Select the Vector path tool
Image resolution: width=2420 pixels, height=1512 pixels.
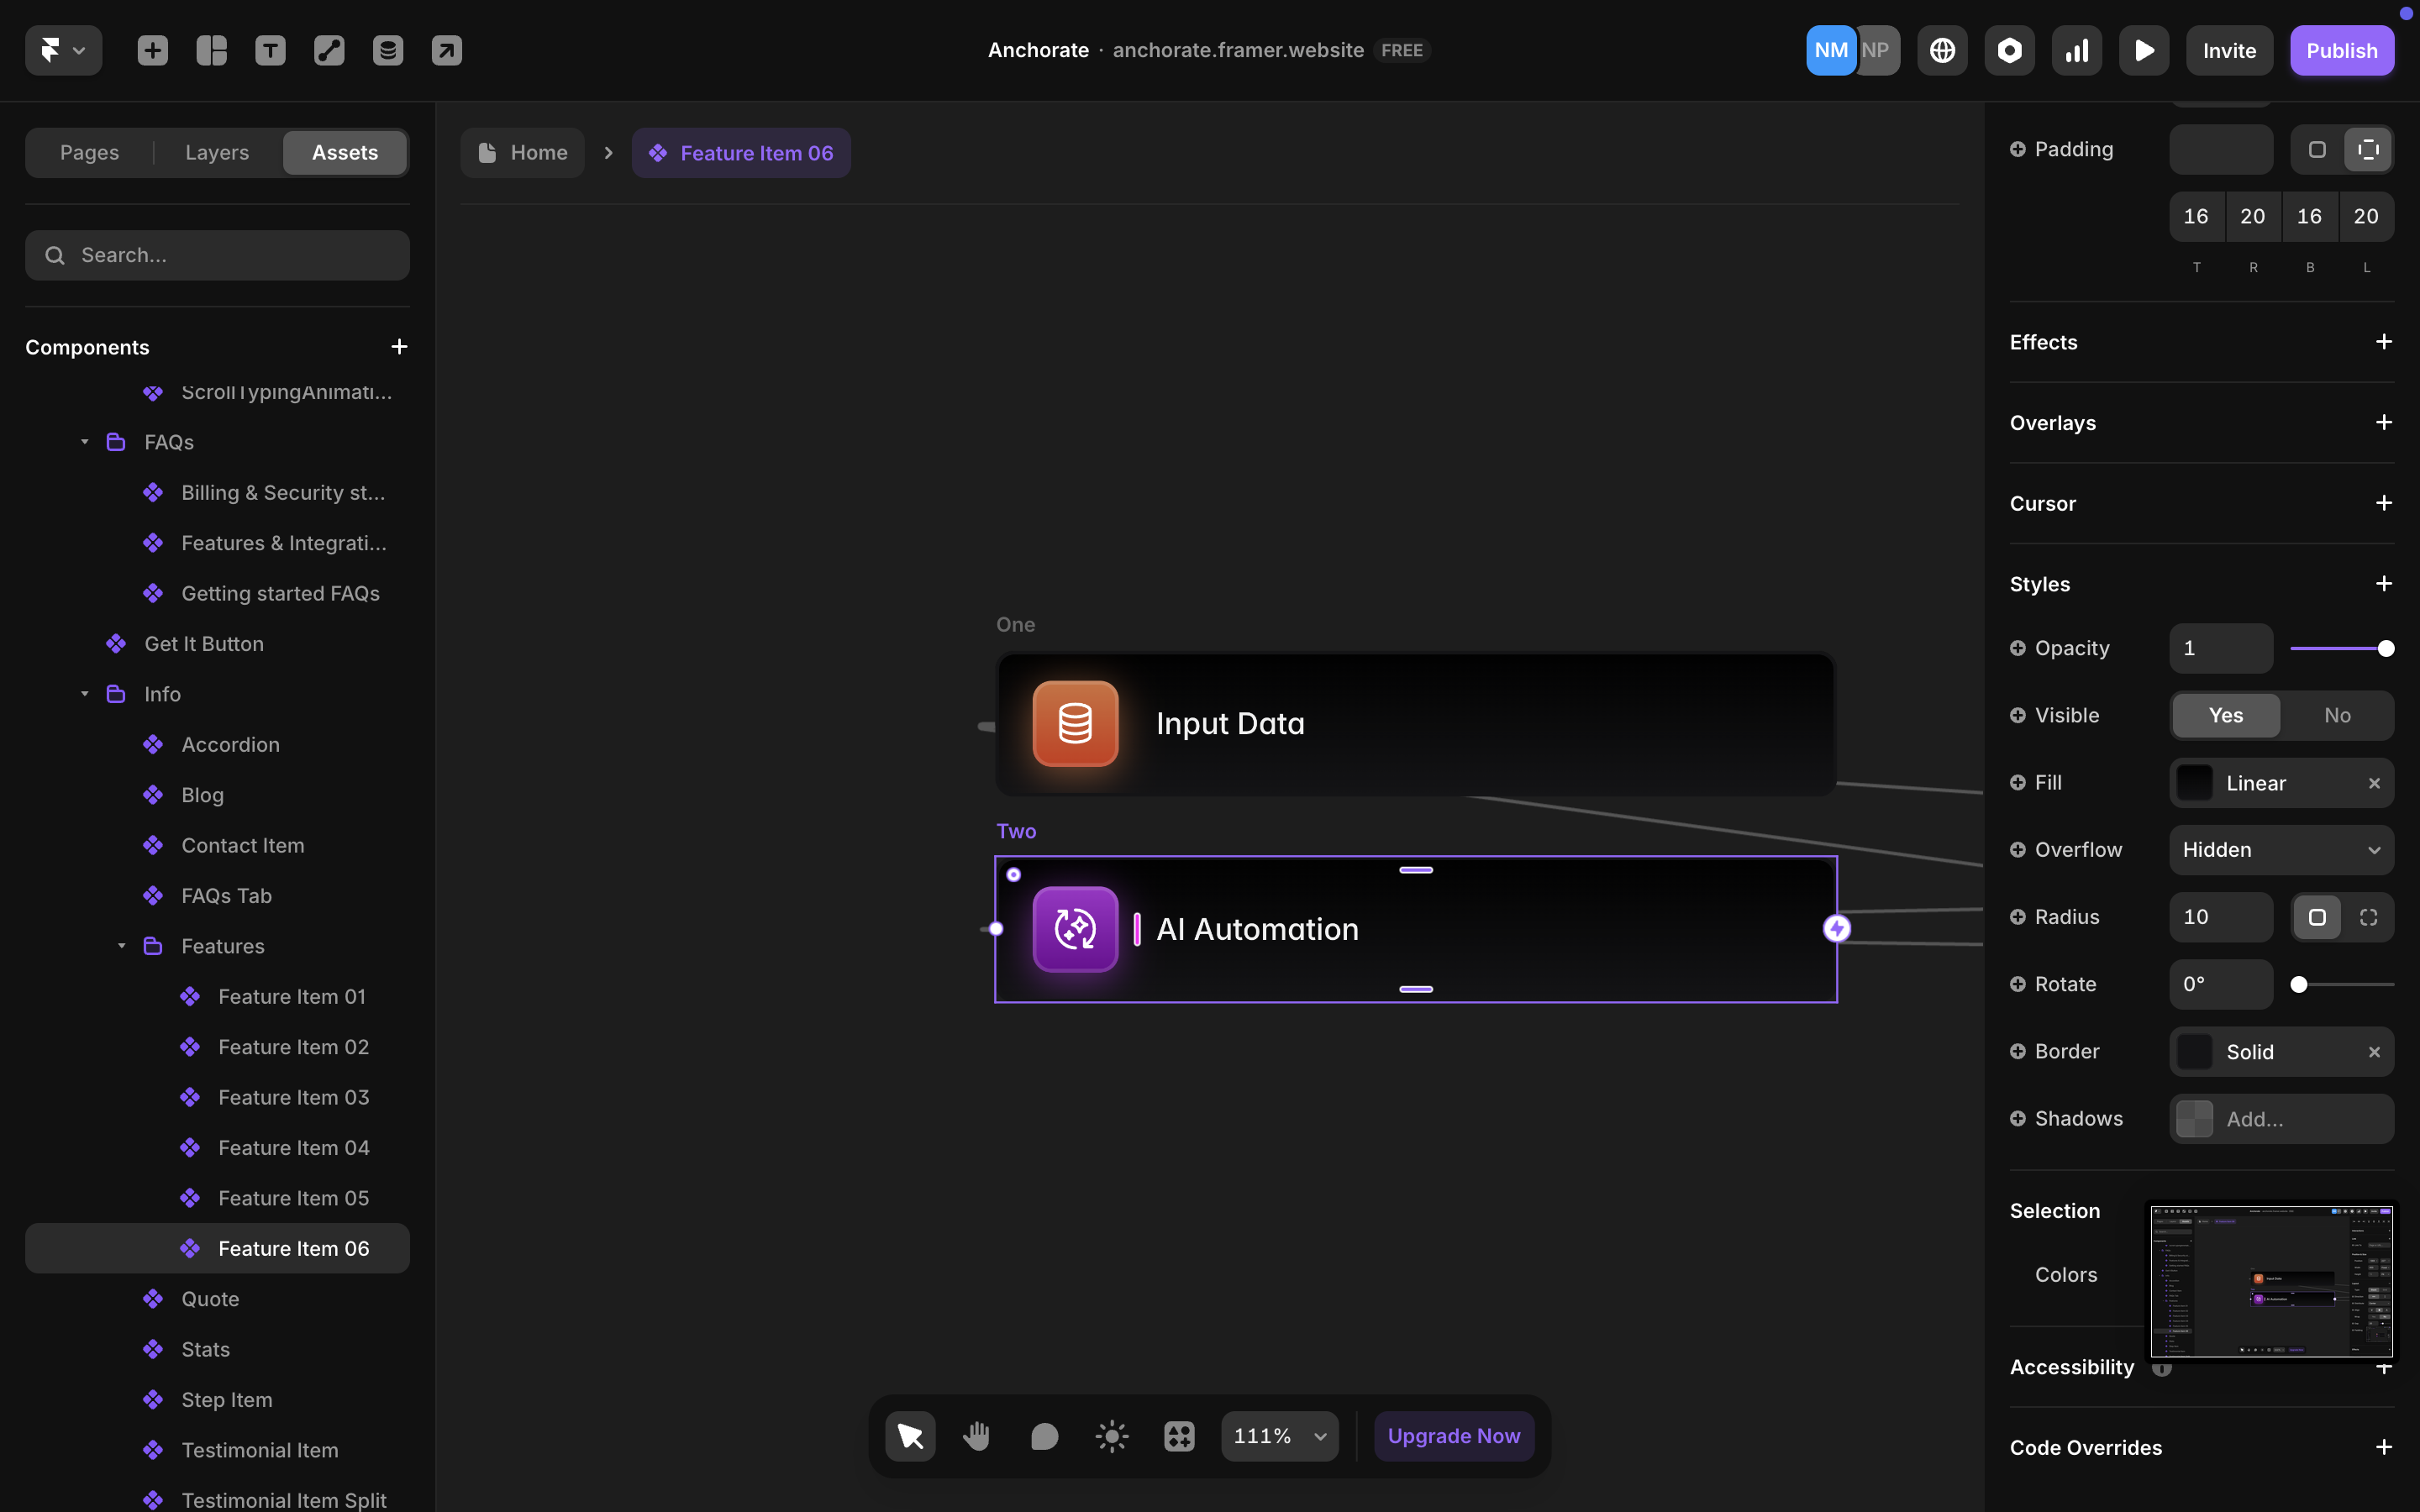(329, 50)
